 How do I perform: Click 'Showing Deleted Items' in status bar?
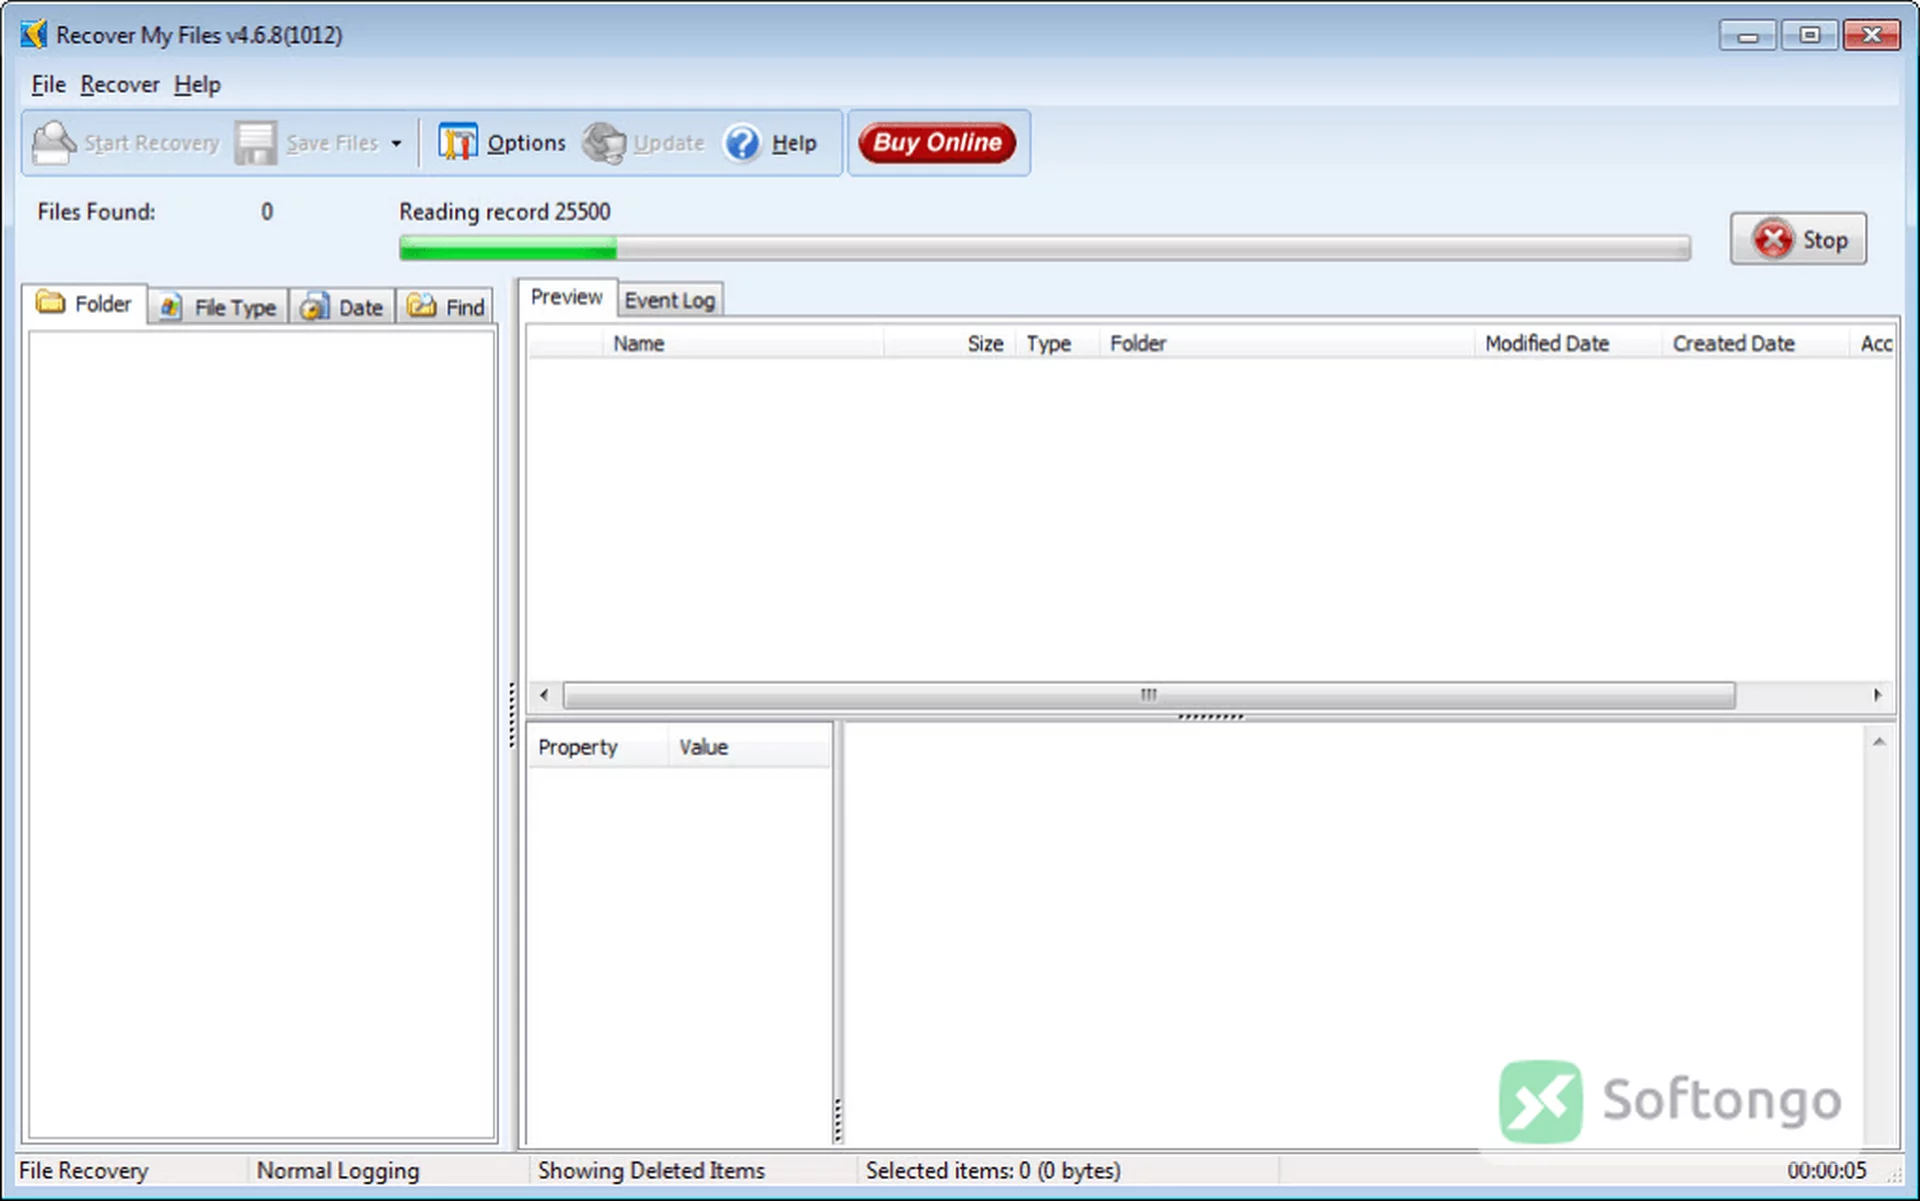pyautogui.click(x=651, y=1170)
